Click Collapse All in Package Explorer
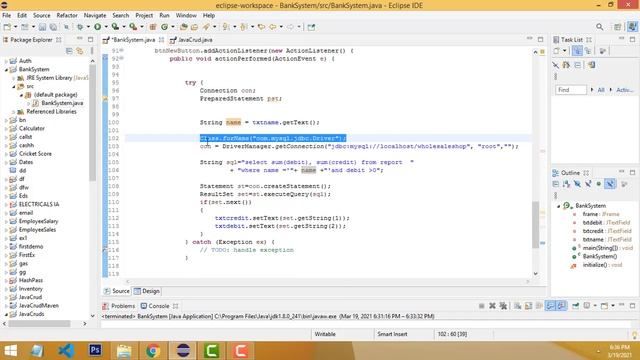This screenshot has height=360, width=640. point(69,51)
